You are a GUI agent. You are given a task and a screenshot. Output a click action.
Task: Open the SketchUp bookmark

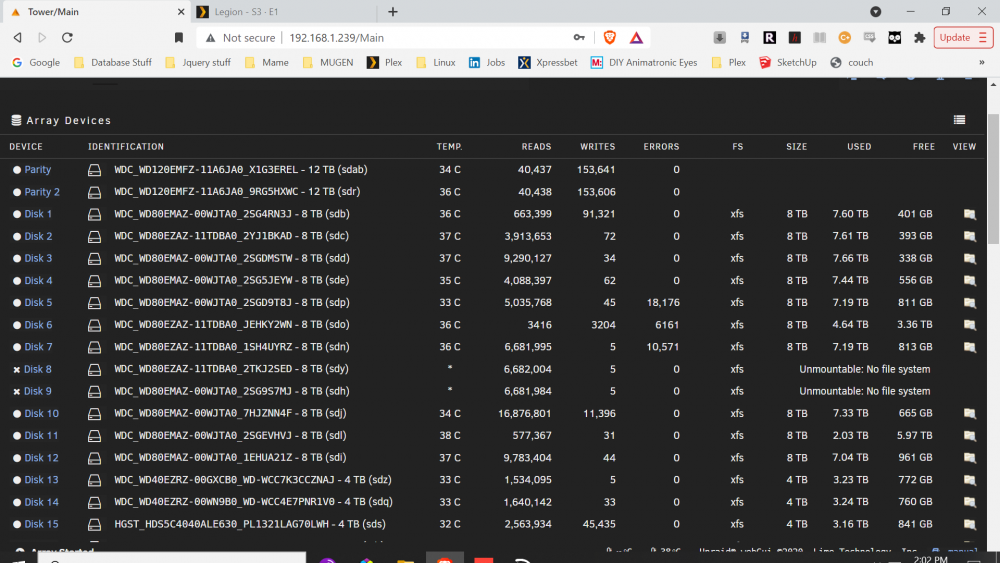(788, 62)
